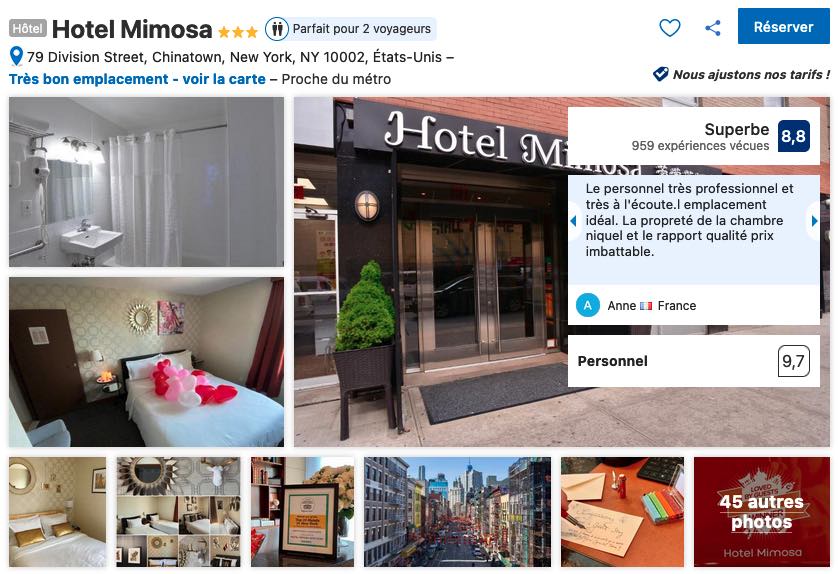Screen dimensions: 838x574
Task: Open the framed award certificate photo
Action: pos(302,511)
